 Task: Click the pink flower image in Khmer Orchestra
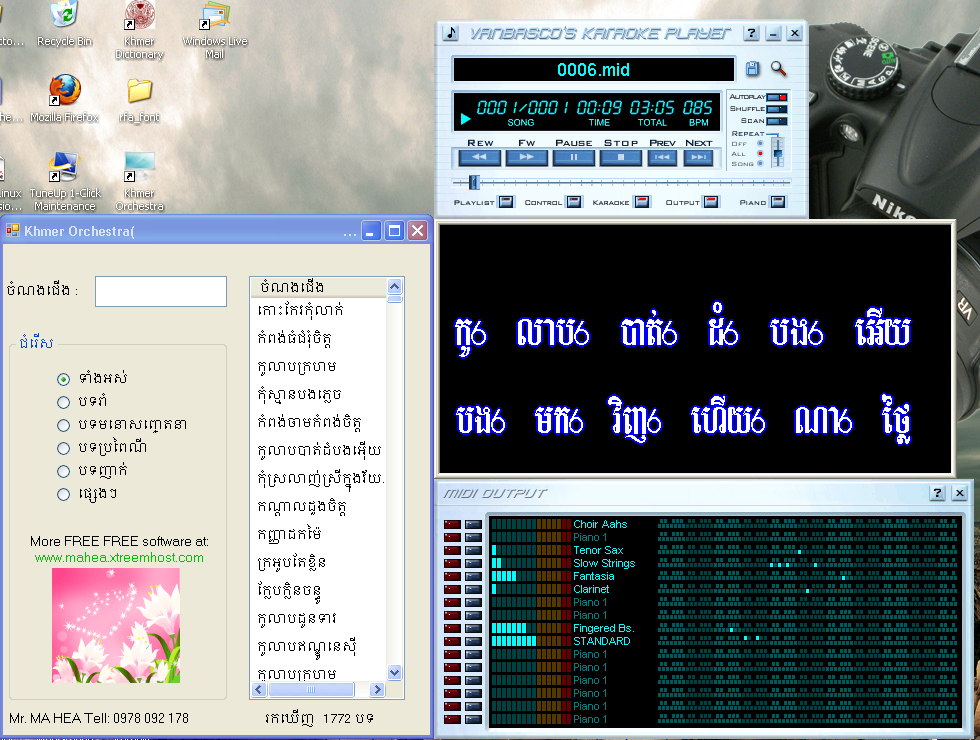(x=116, y=625)
